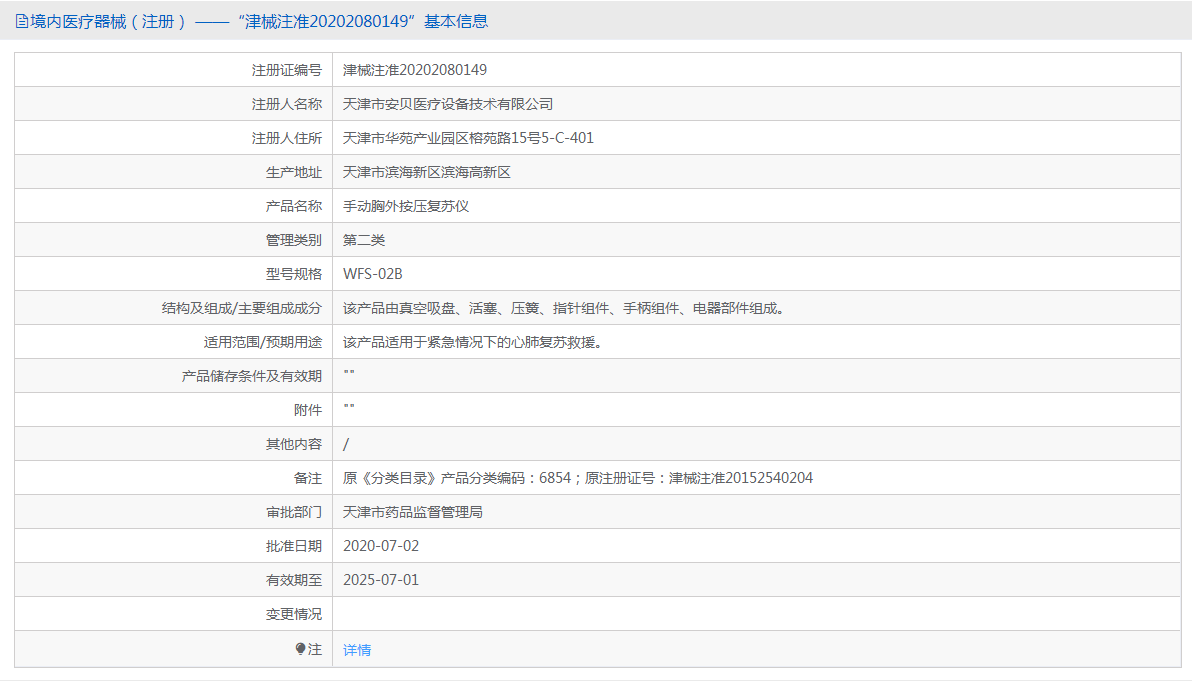Select address 天津市华苑产业园区榕苑路15号5-C-401
This screenshot has width=1192, height=686.
pyautogui.click(x=468, y=138)
